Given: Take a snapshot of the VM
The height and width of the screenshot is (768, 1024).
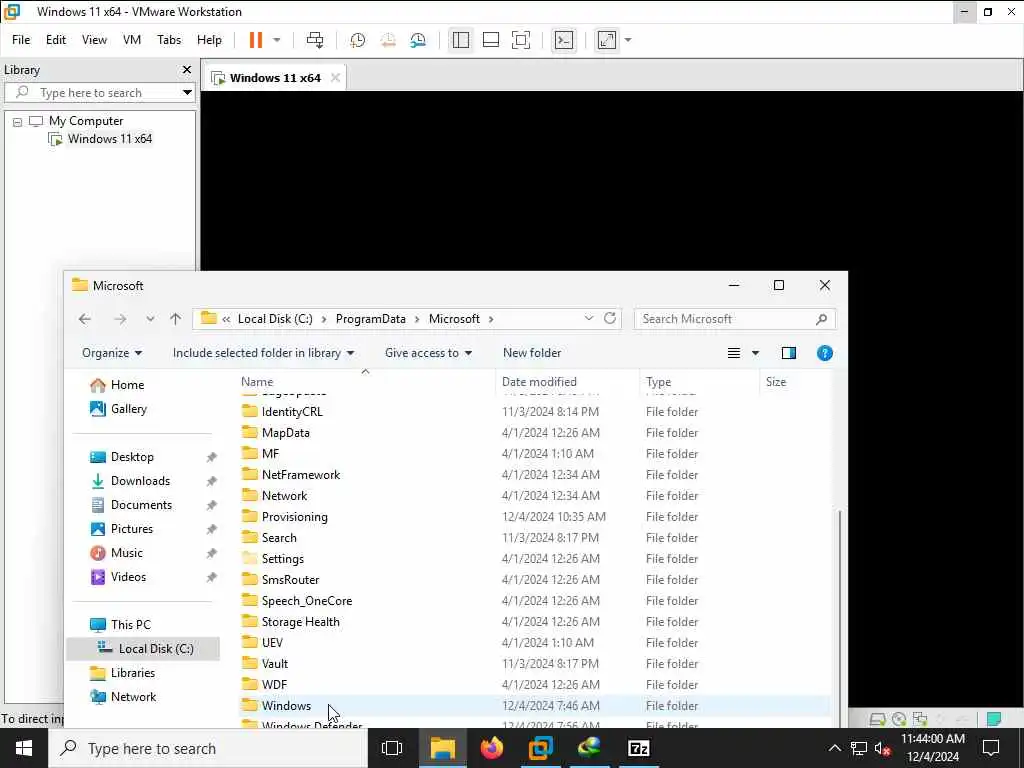Looking at the screenshot, I should click(x=357, y=40).
